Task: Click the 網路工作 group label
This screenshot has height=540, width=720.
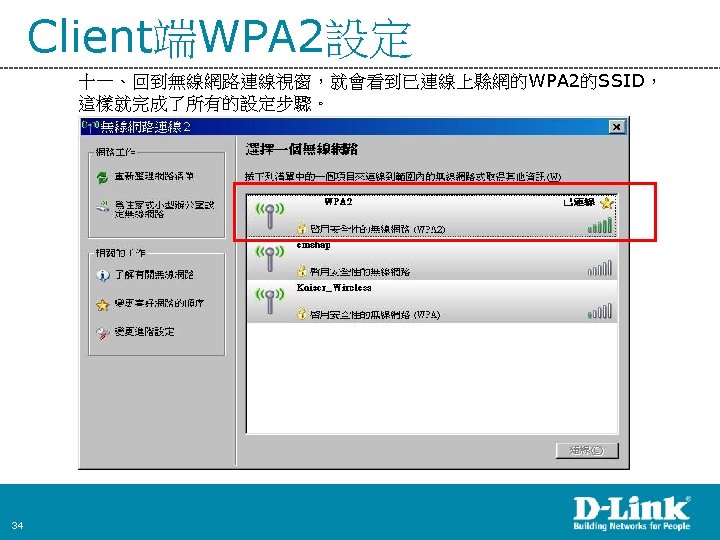Action: pyautogui.click(x=115, y=152)
